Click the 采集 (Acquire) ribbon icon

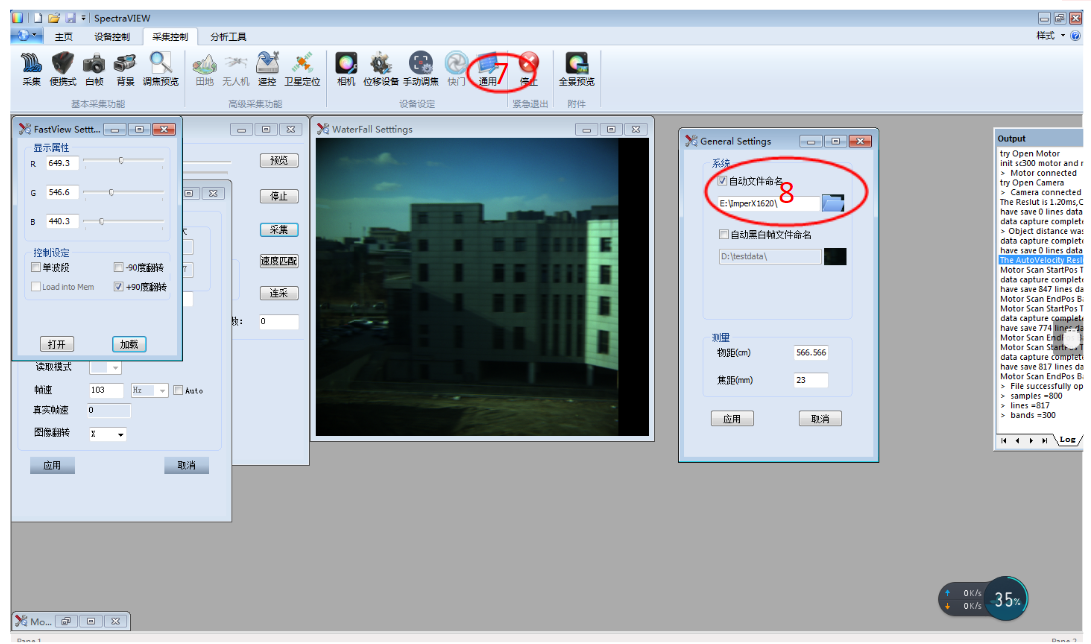pyautogui.click(x=31, y=66)
